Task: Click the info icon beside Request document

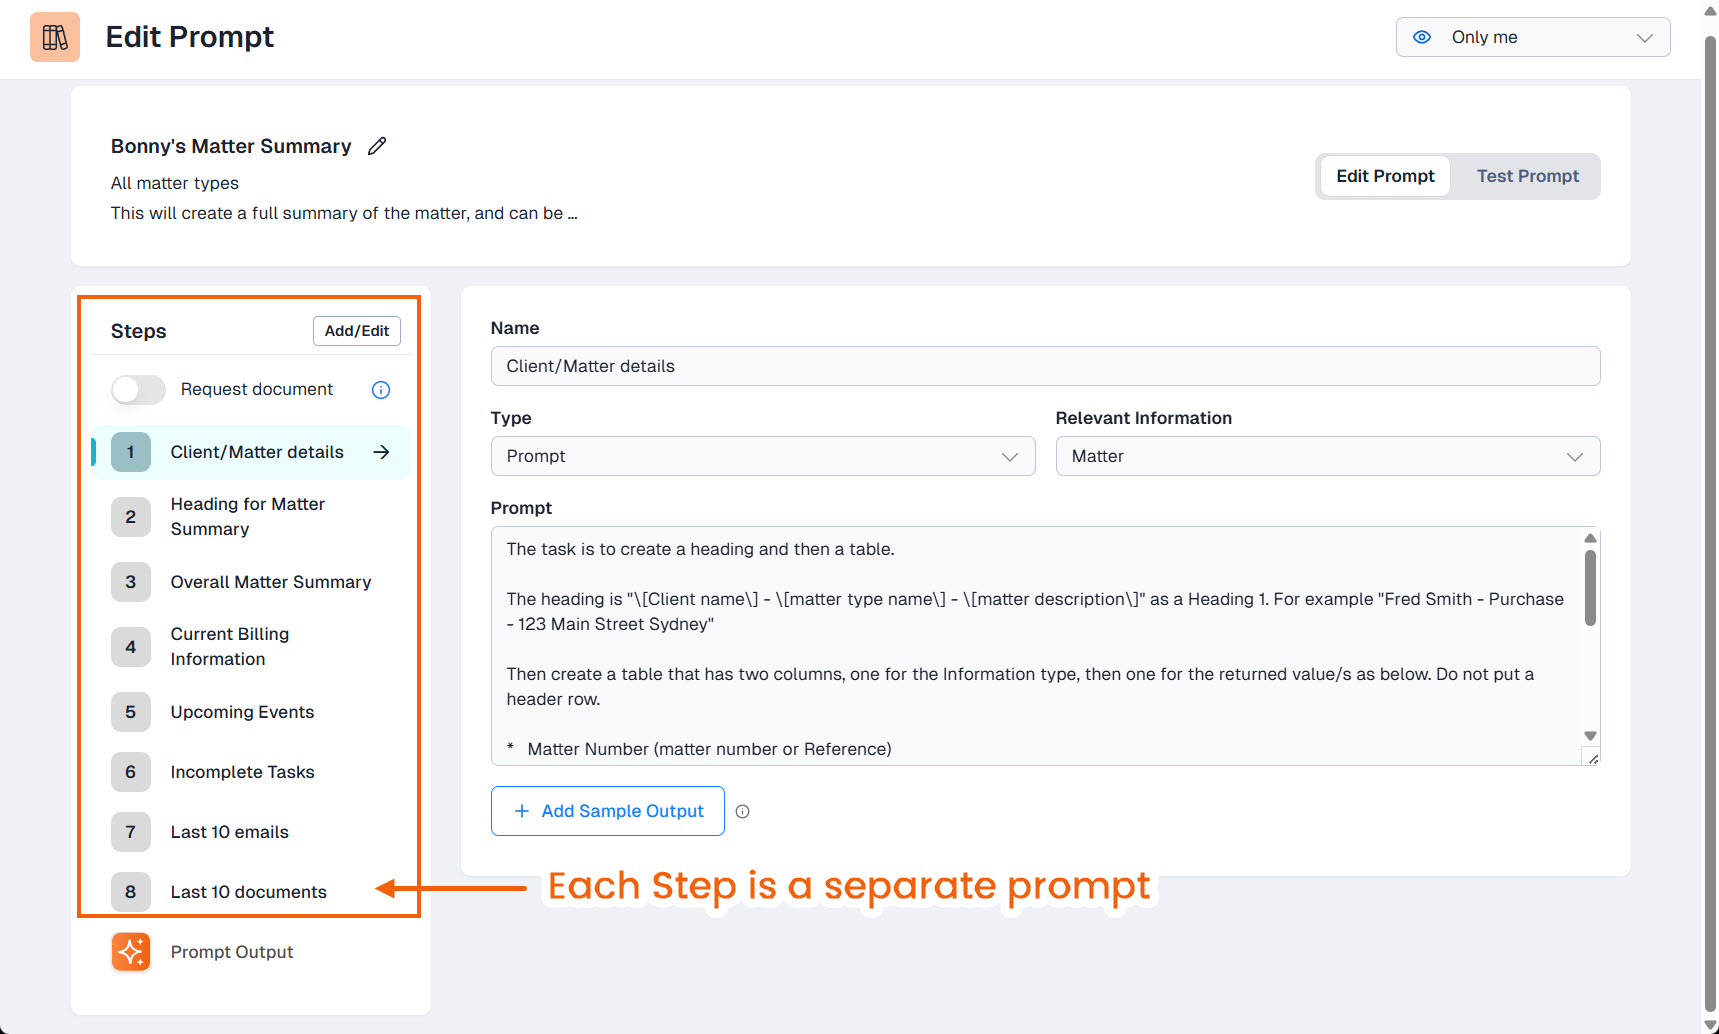Action: tap(381, 390)
